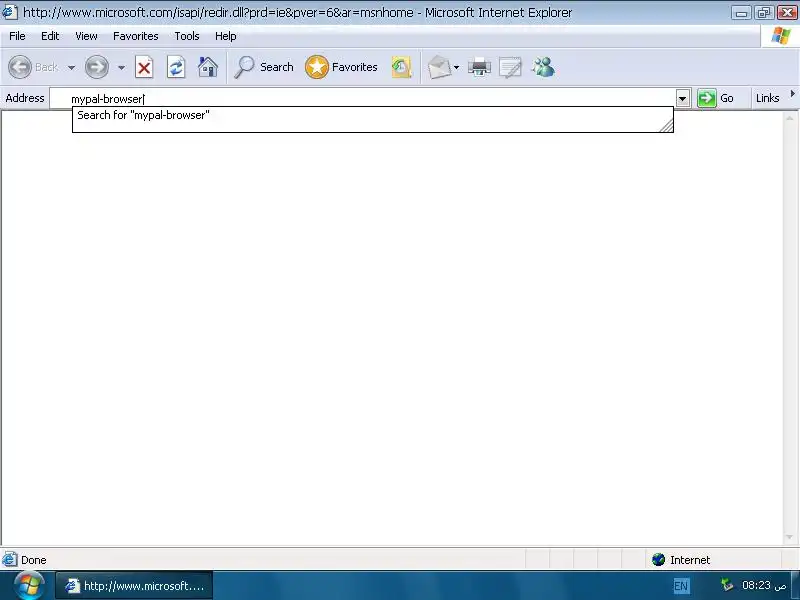The height and width of the screenshot is (600, 800).
Task: Expand the Address bar dropdown list
Action: [683, 98]
